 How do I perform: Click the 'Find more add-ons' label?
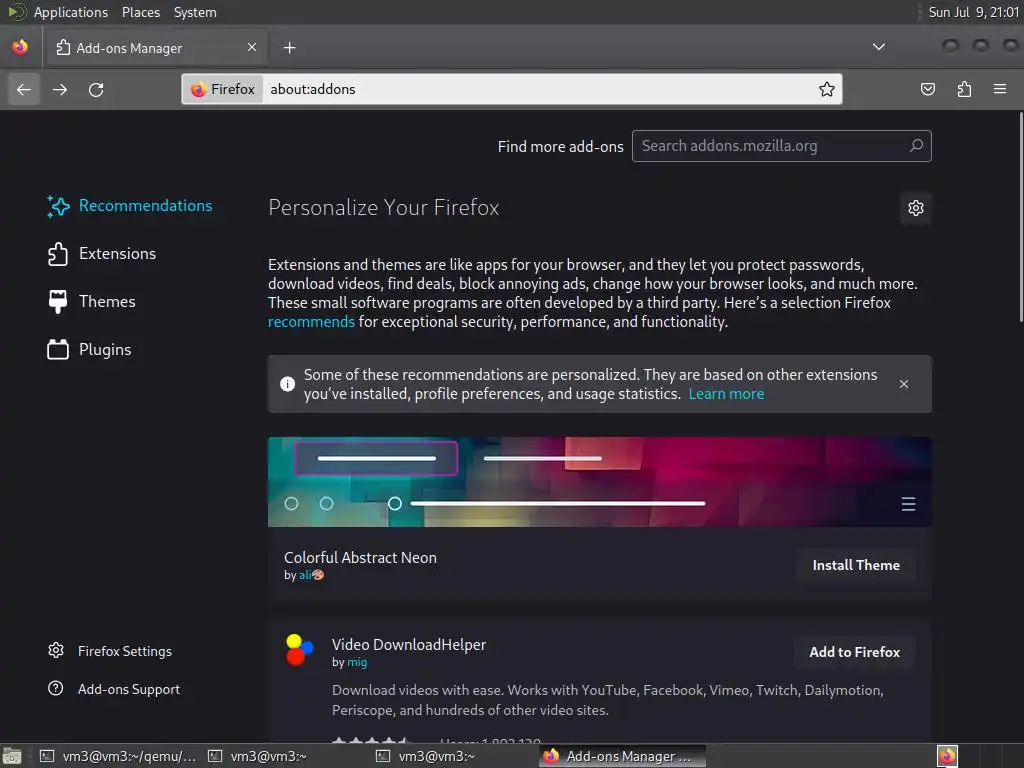click(560, 146)
